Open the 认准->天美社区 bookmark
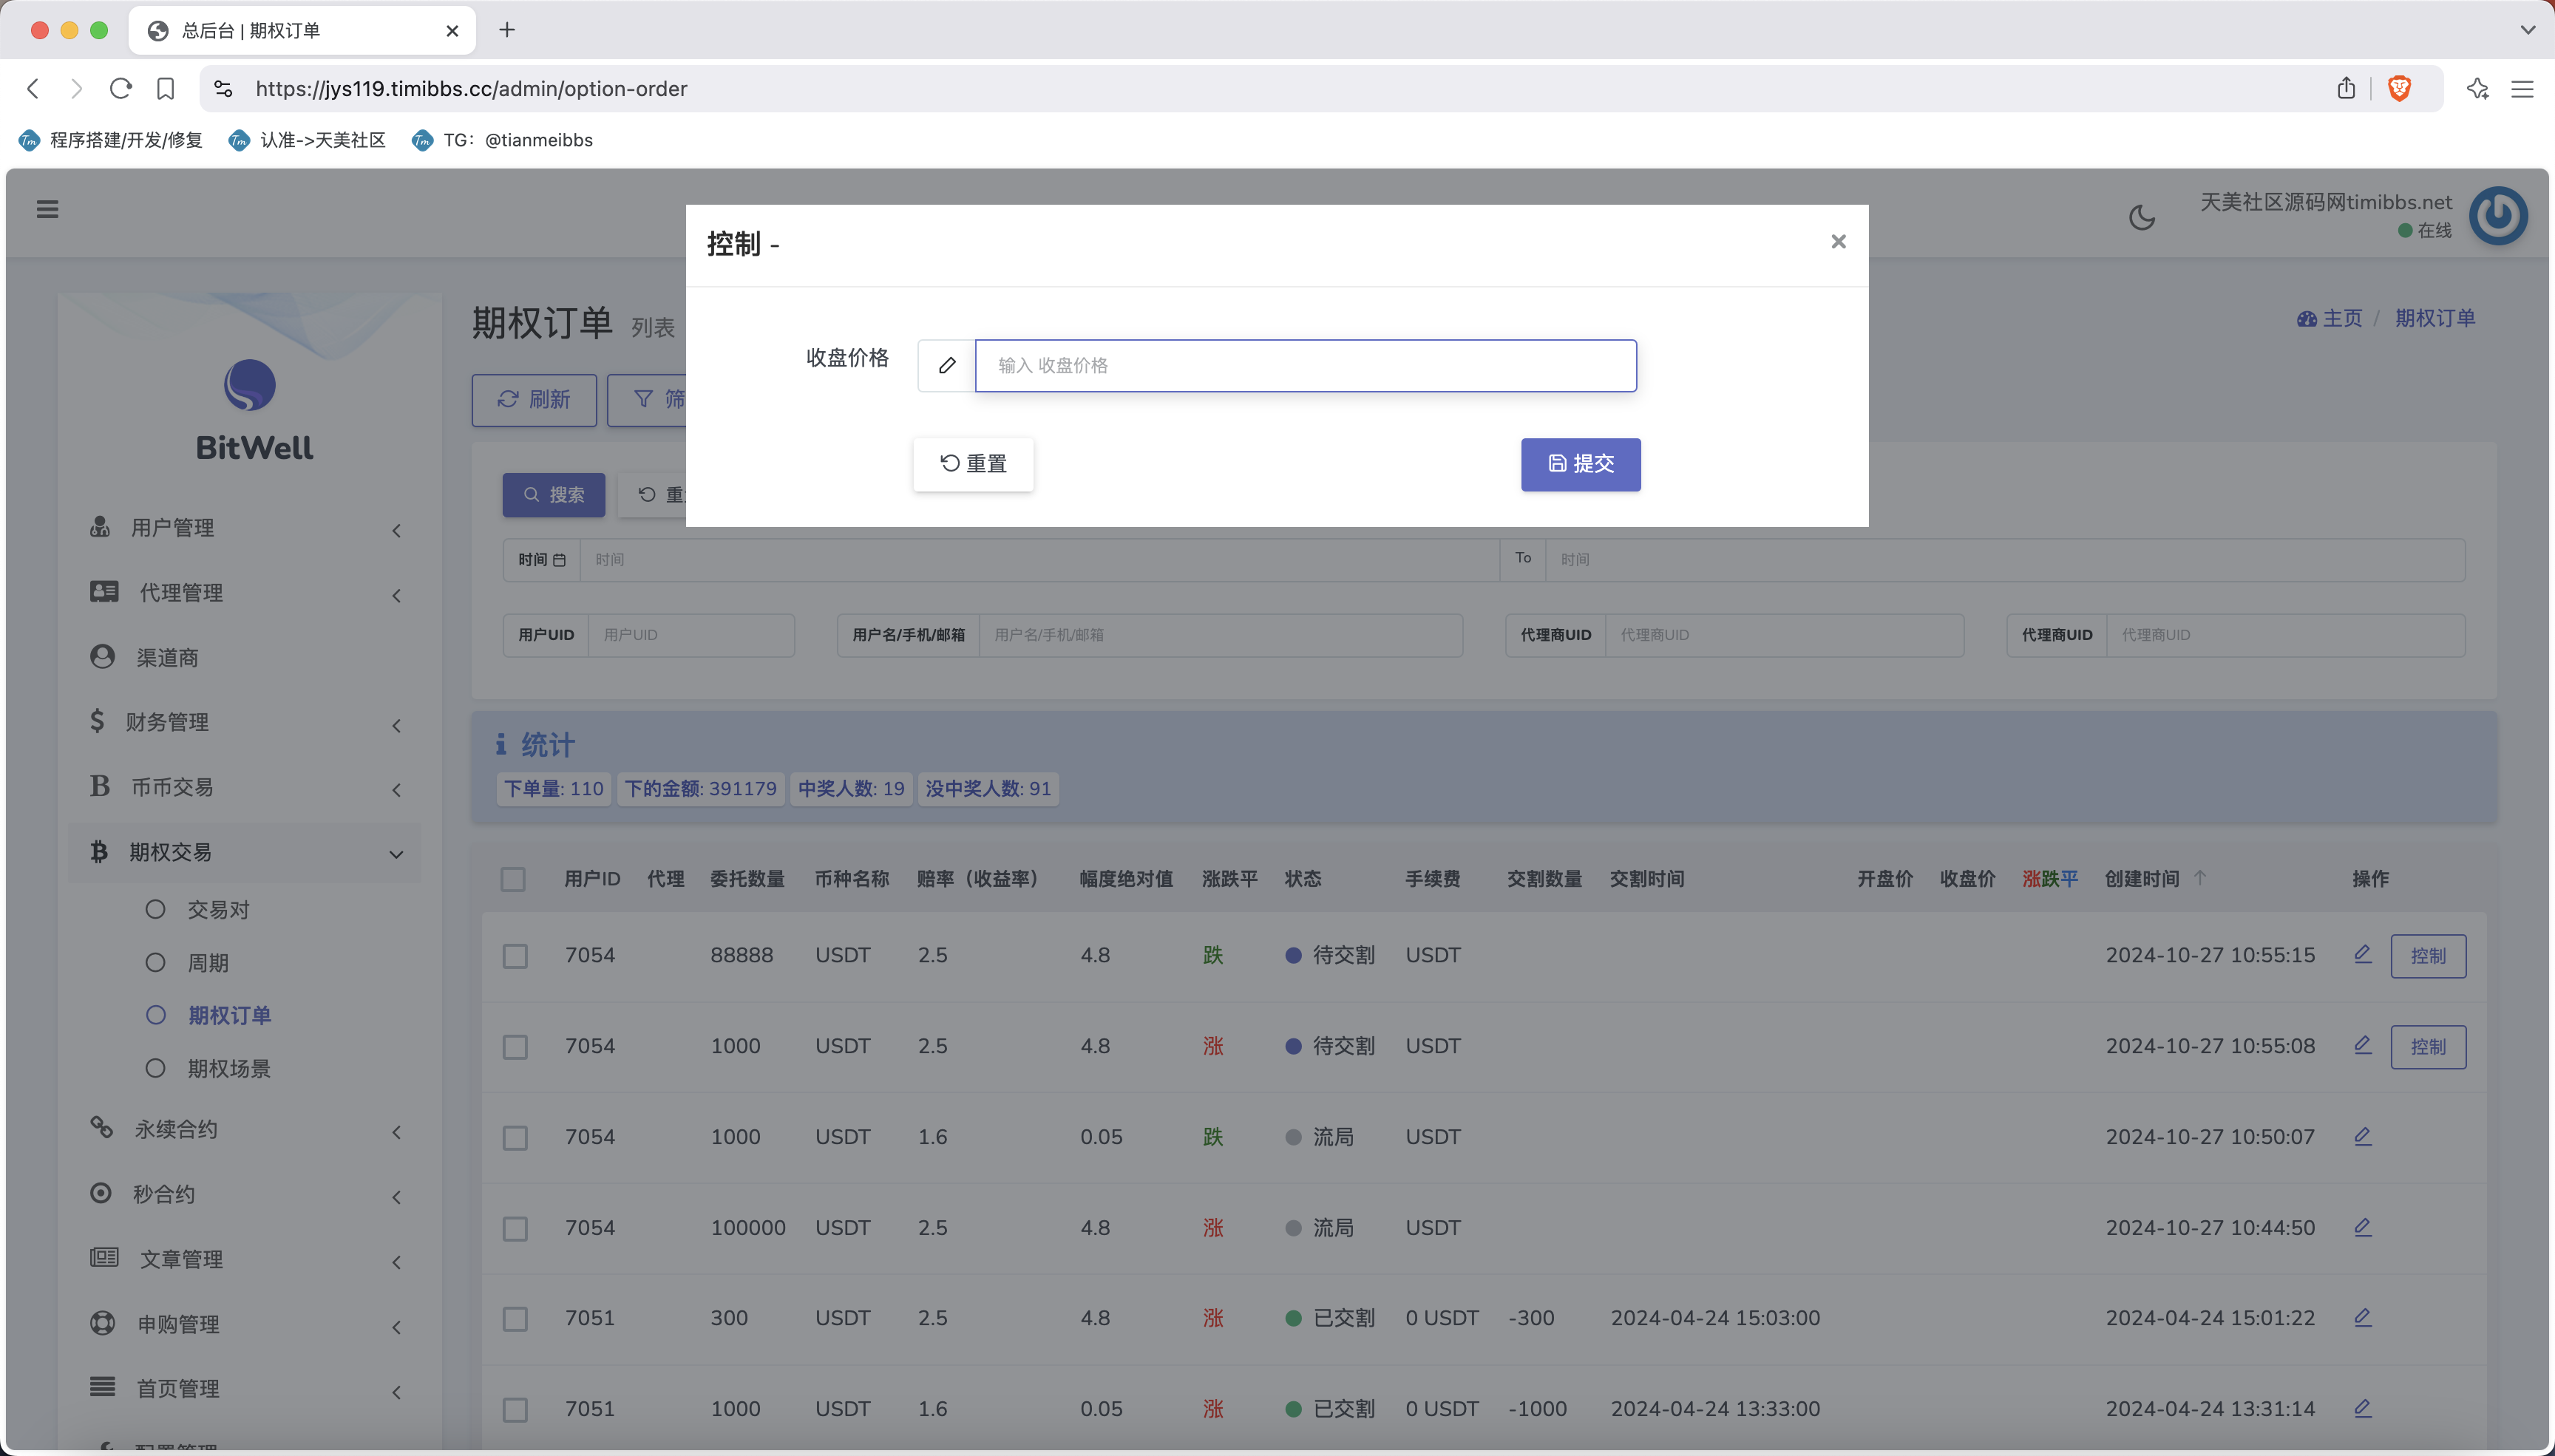The height and width of the screenshot is (1456, 2555). tap(307, 140)
